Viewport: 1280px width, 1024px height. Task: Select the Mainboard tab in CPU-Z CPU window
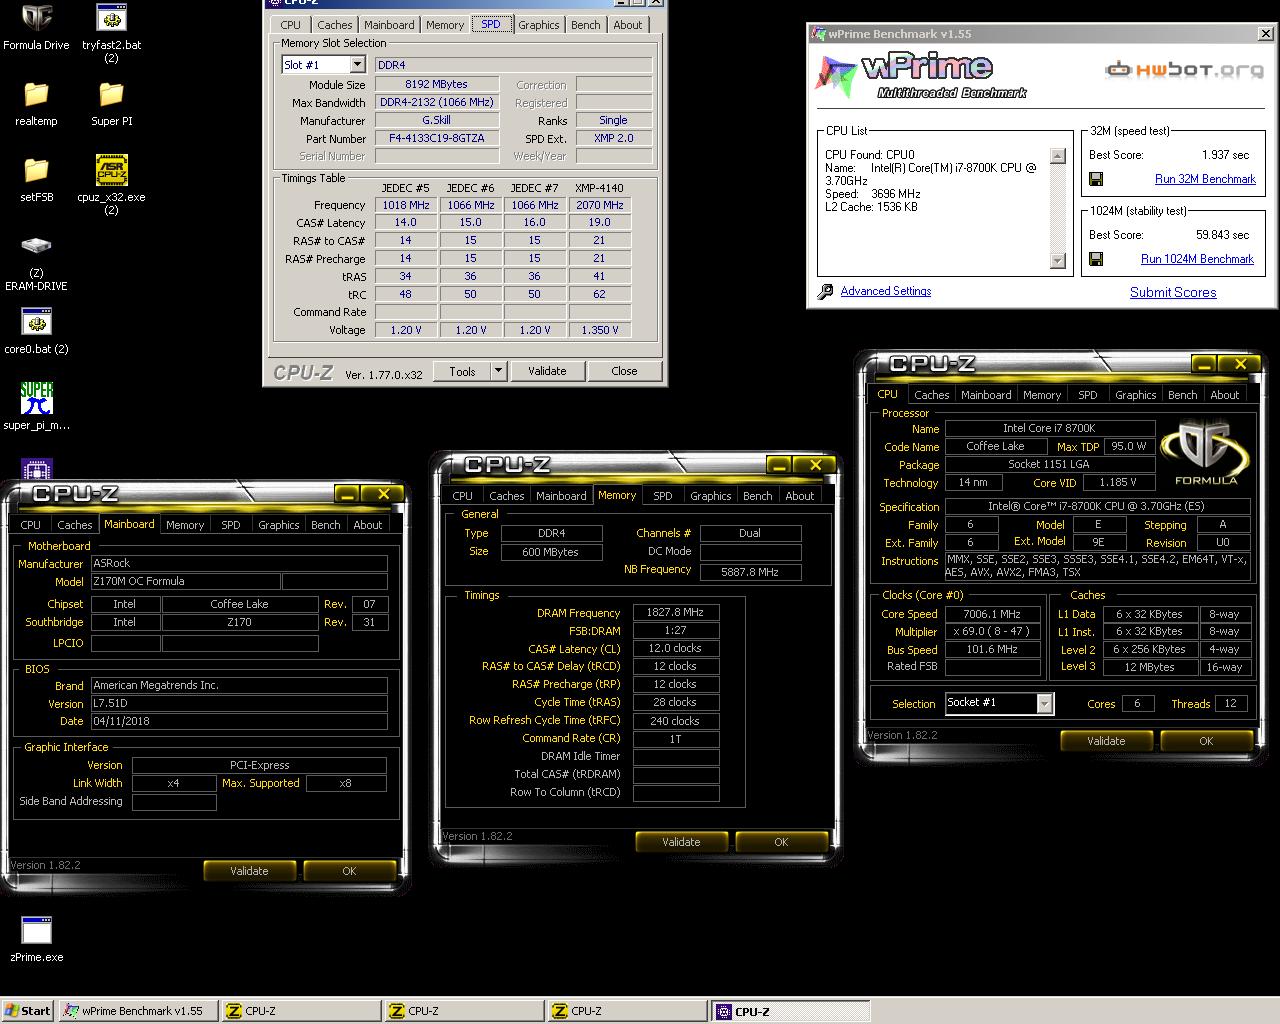click(x=985, y=395)
